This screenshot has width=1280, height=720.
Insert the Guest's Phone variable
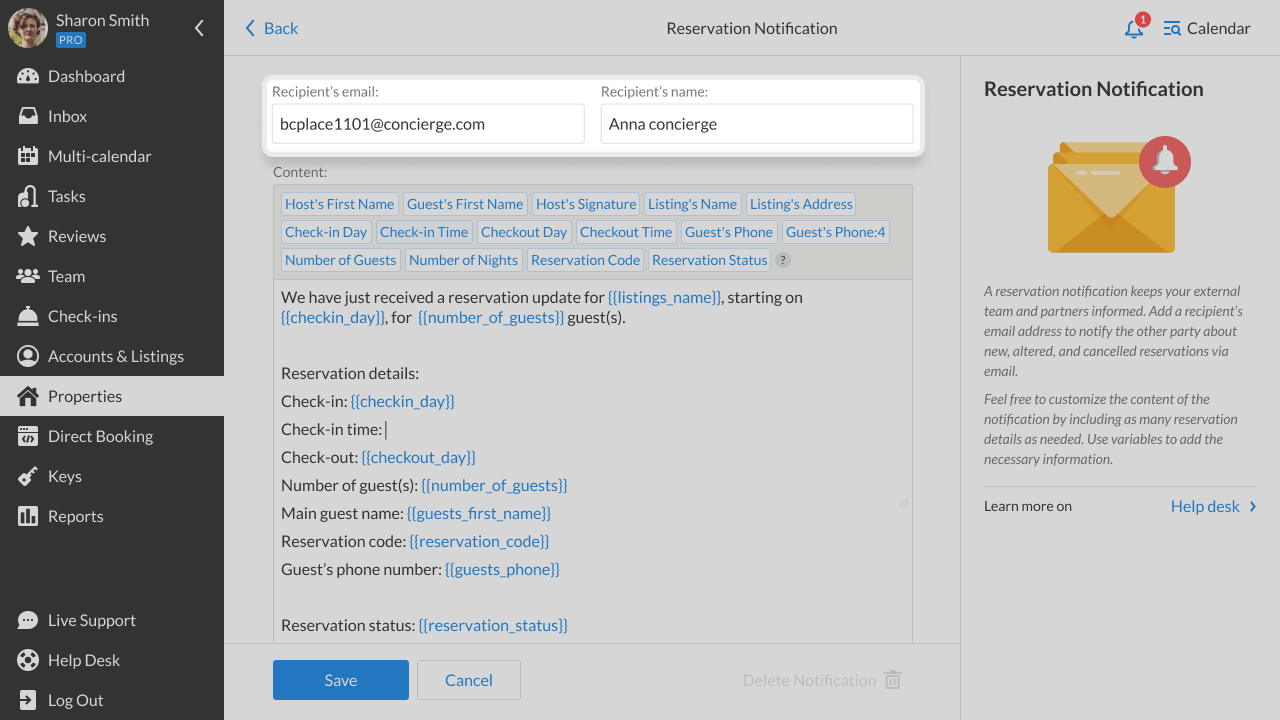click(x=729, y=232)
